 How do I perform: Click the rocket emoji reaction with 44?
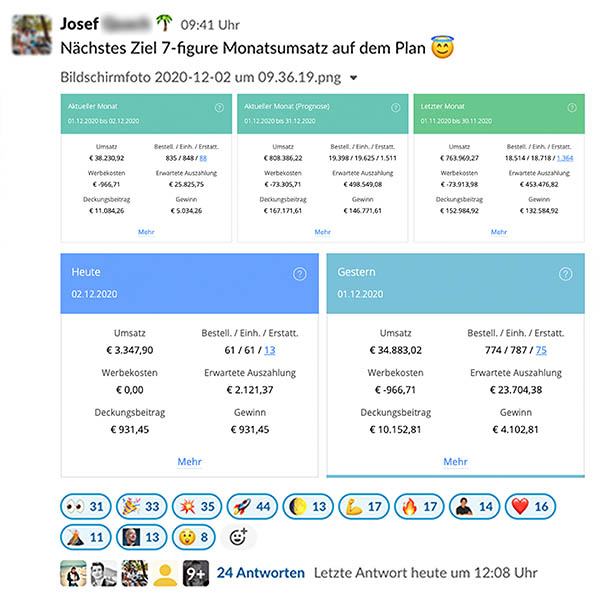tap(252, 507)
